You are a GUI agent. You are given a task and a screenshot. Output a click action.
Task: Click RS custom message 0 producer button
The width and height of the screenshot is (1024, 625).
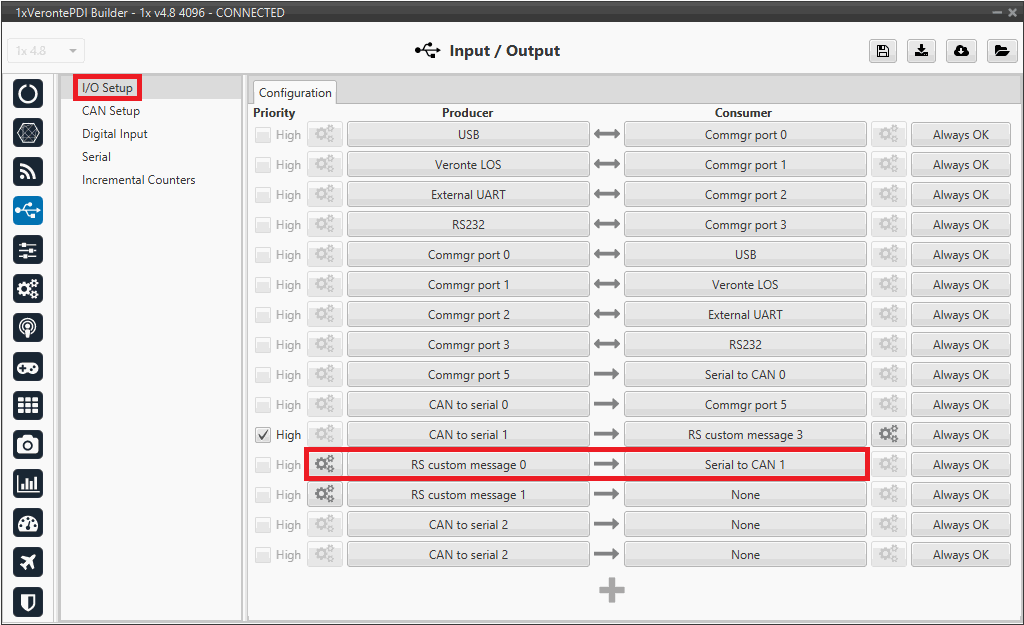[468, 465]
